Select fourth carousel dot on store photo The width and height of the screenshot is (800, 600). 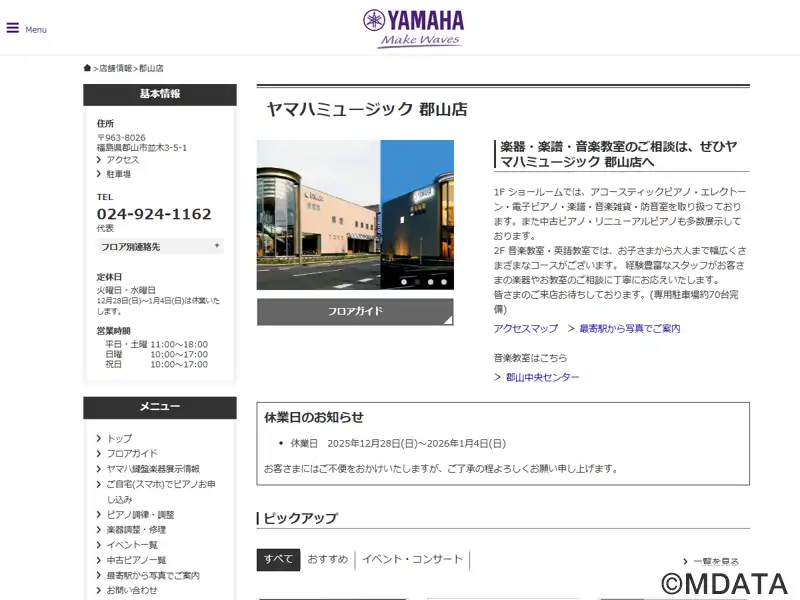point(444,282)
